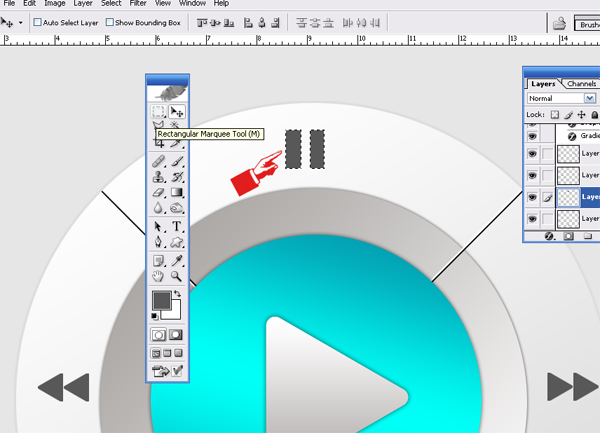
Task: Select the Rectangular Marquee tool
Action: (x=158, y=112)
